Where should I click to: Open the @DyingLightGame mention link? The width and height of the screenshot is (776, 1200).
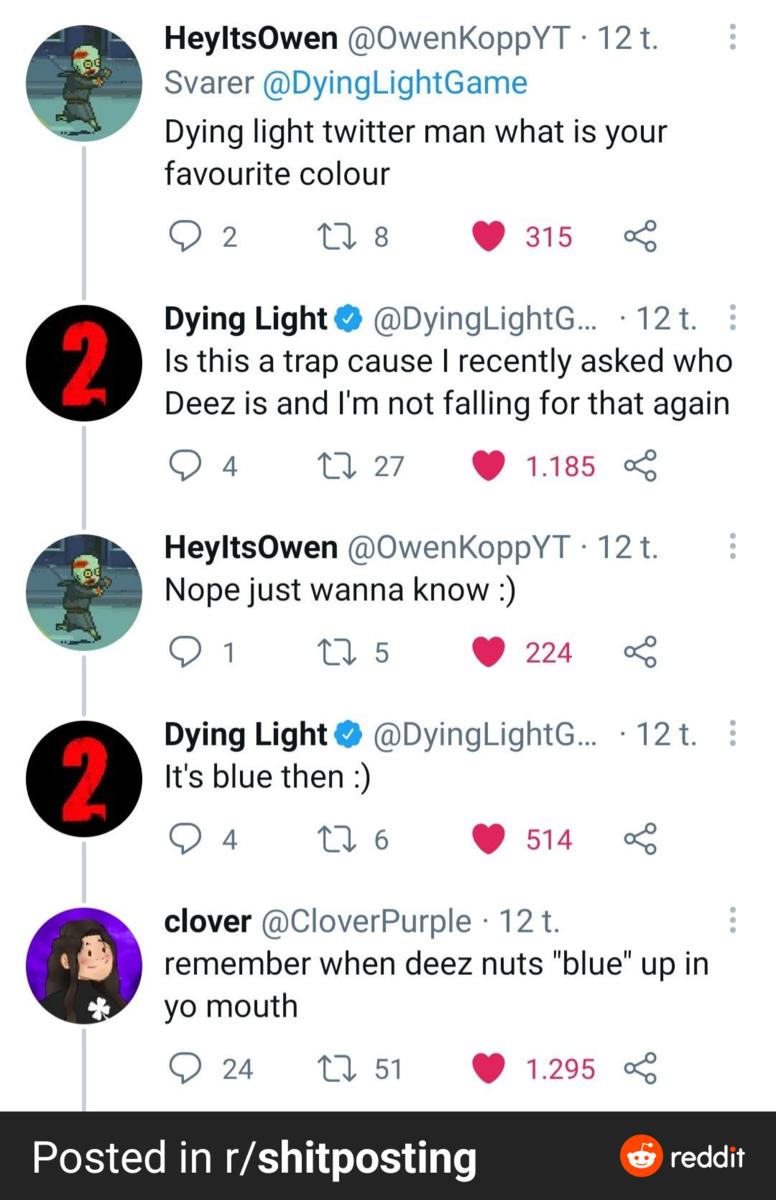point(394,83)
